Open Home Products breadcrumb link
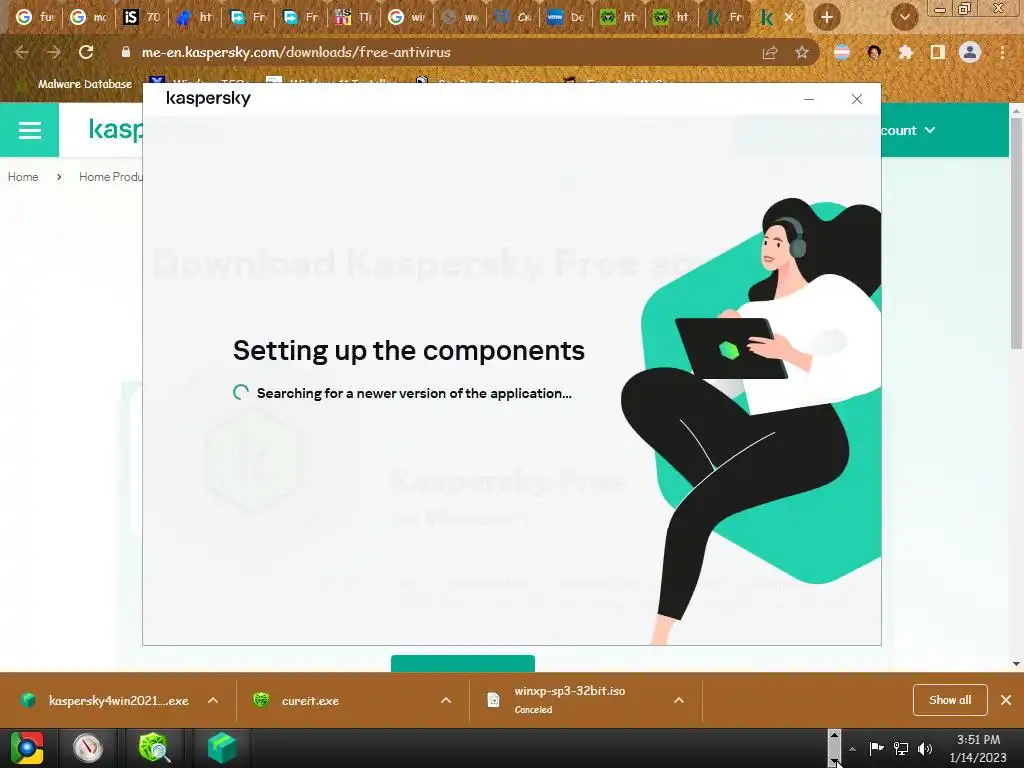The width and height of the screenshot is (1024, 768). (x=110, y=177)
